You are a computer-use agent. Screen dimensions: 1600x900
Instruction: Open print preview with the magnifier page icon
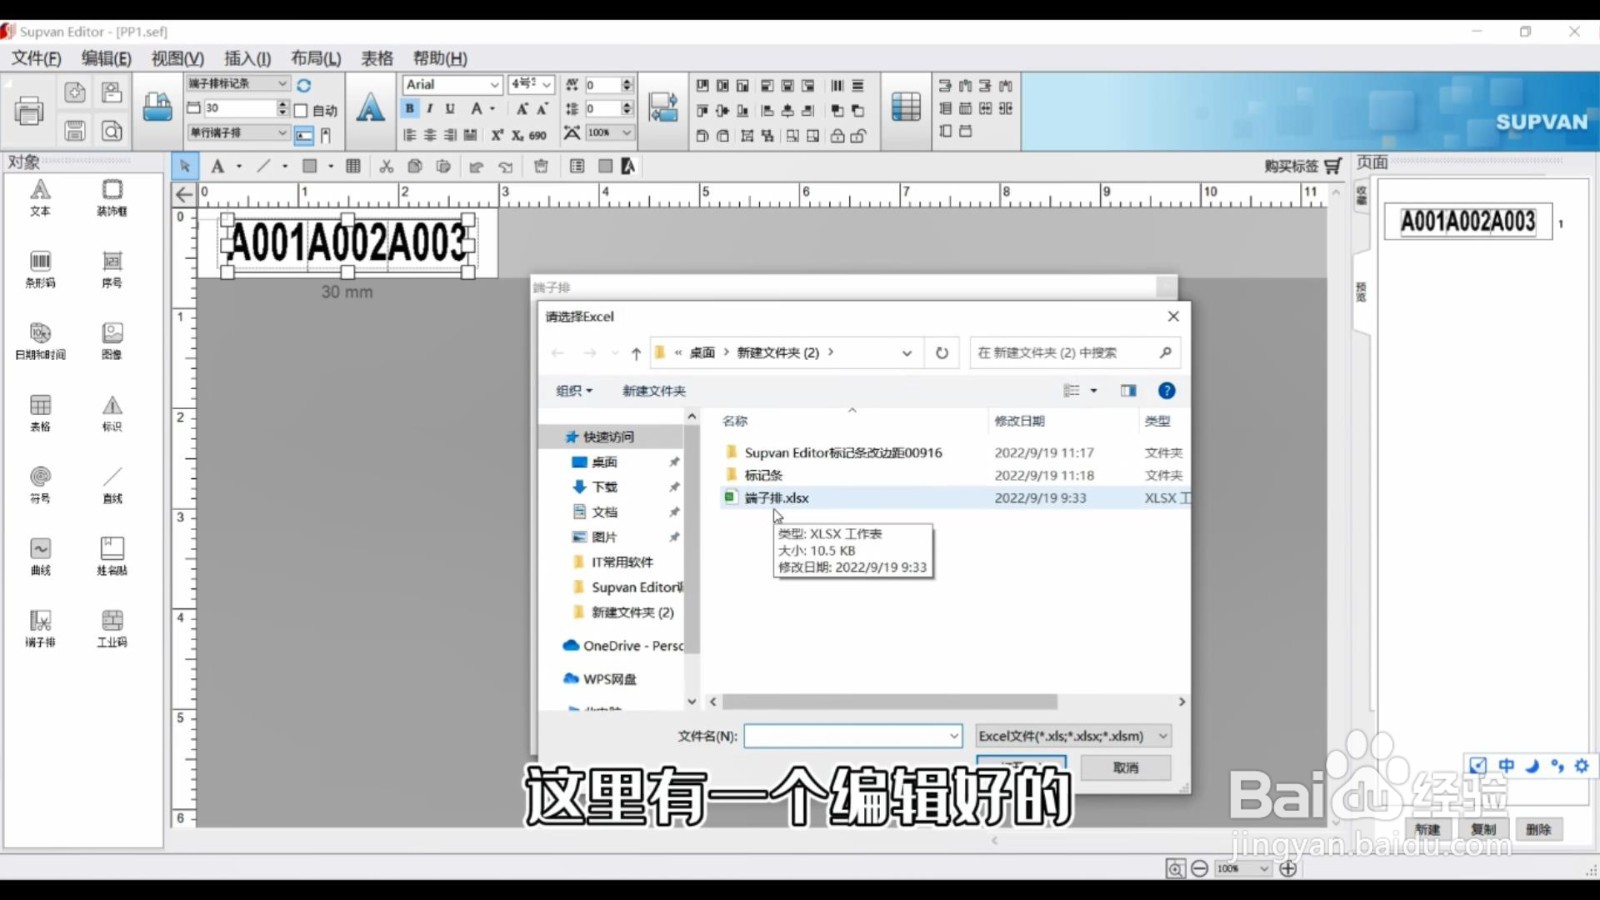[x=112, y=131]
